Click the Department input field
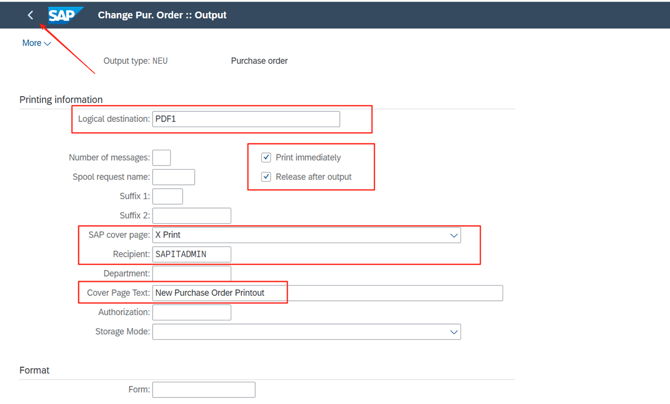The image size is (670, 404). coord(191,274)
